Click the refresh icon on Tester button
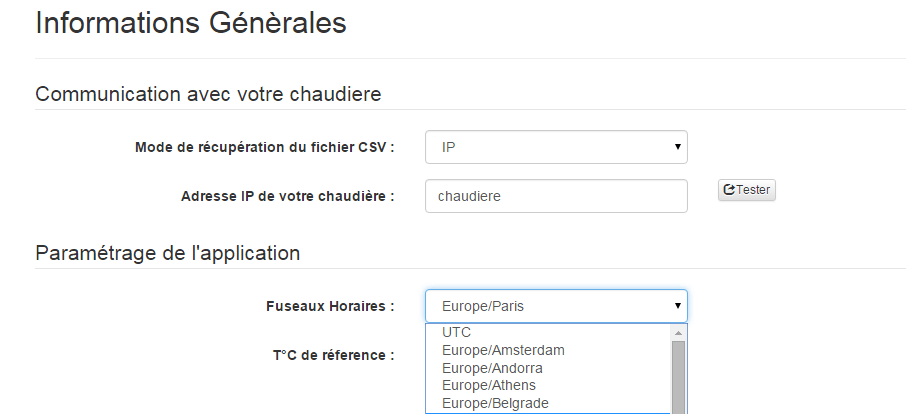The image size is (906, 414). click(729, 190)
